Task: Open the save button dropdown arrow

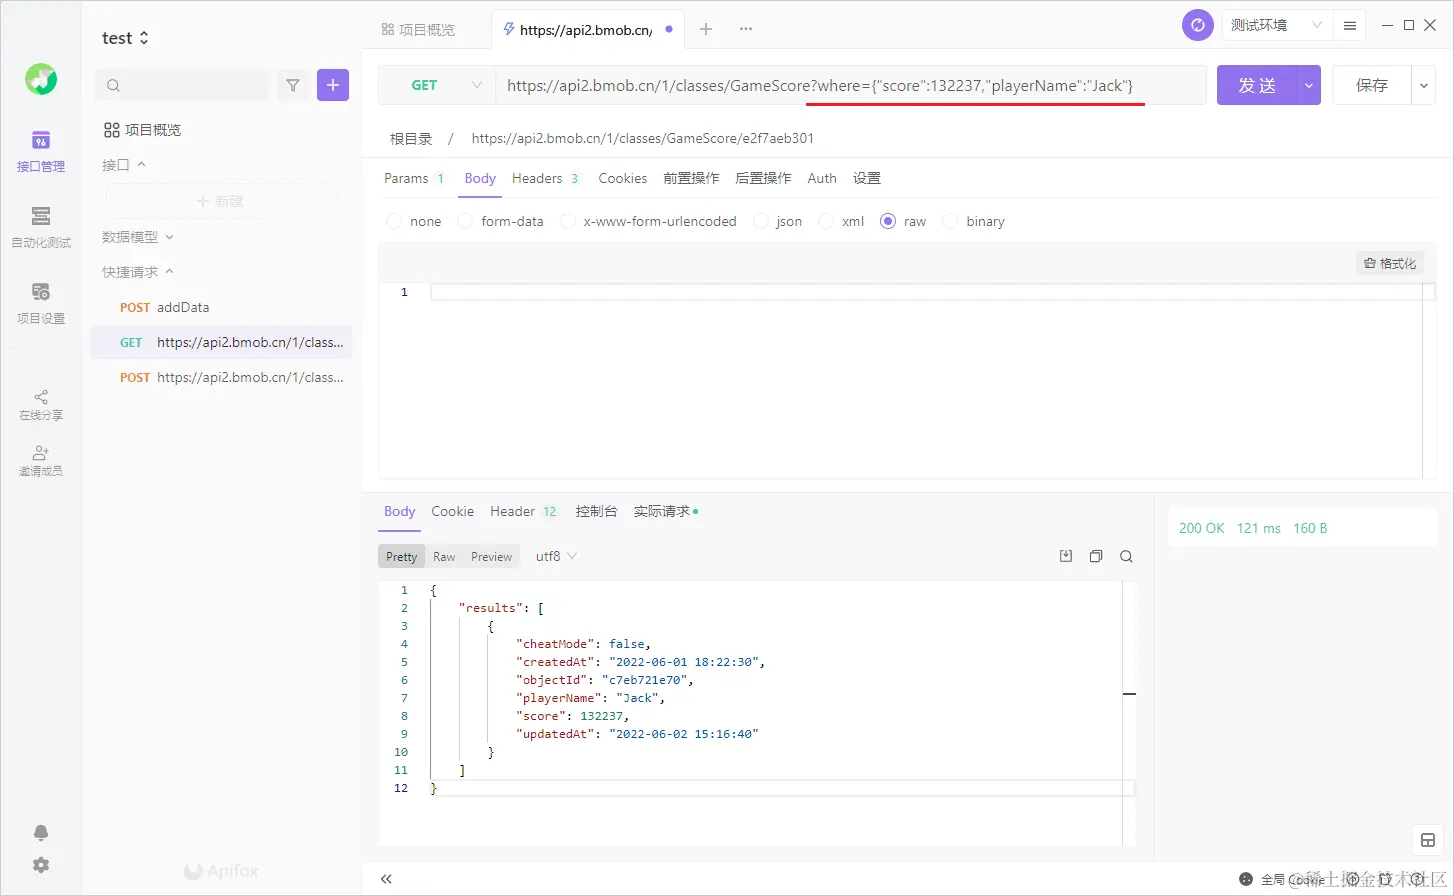Action: [1424, 85]
